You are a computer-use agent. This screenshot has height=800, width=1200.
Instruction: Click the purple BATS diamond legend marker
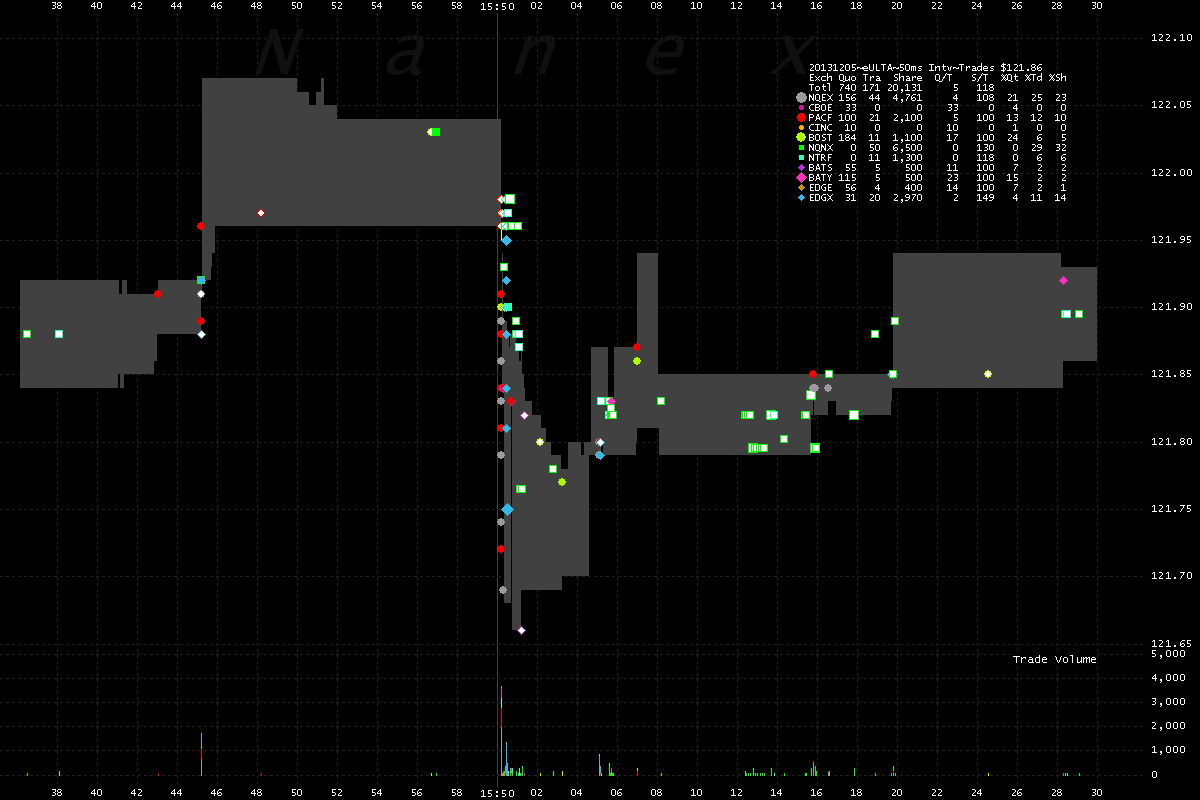(801, 168)
